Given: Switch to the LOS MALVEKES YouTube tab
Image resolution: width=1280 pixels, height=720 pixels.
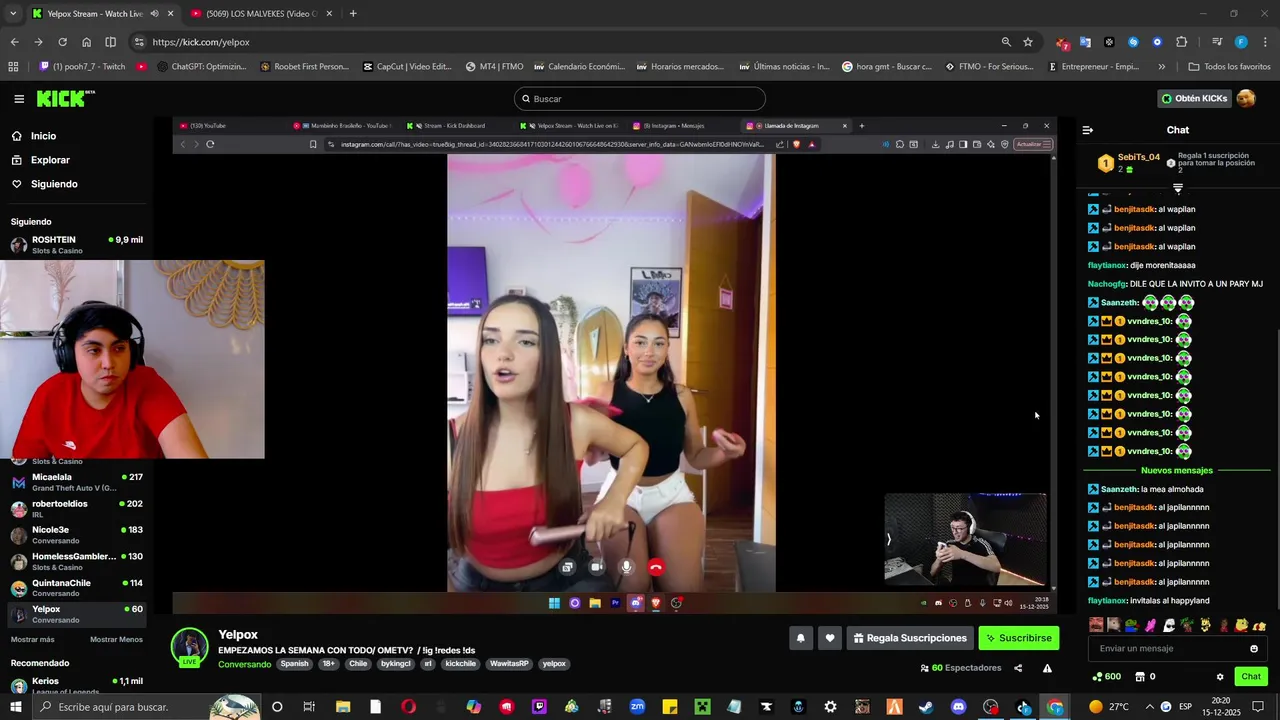Looking at the screenshot, I should (262, 14).
